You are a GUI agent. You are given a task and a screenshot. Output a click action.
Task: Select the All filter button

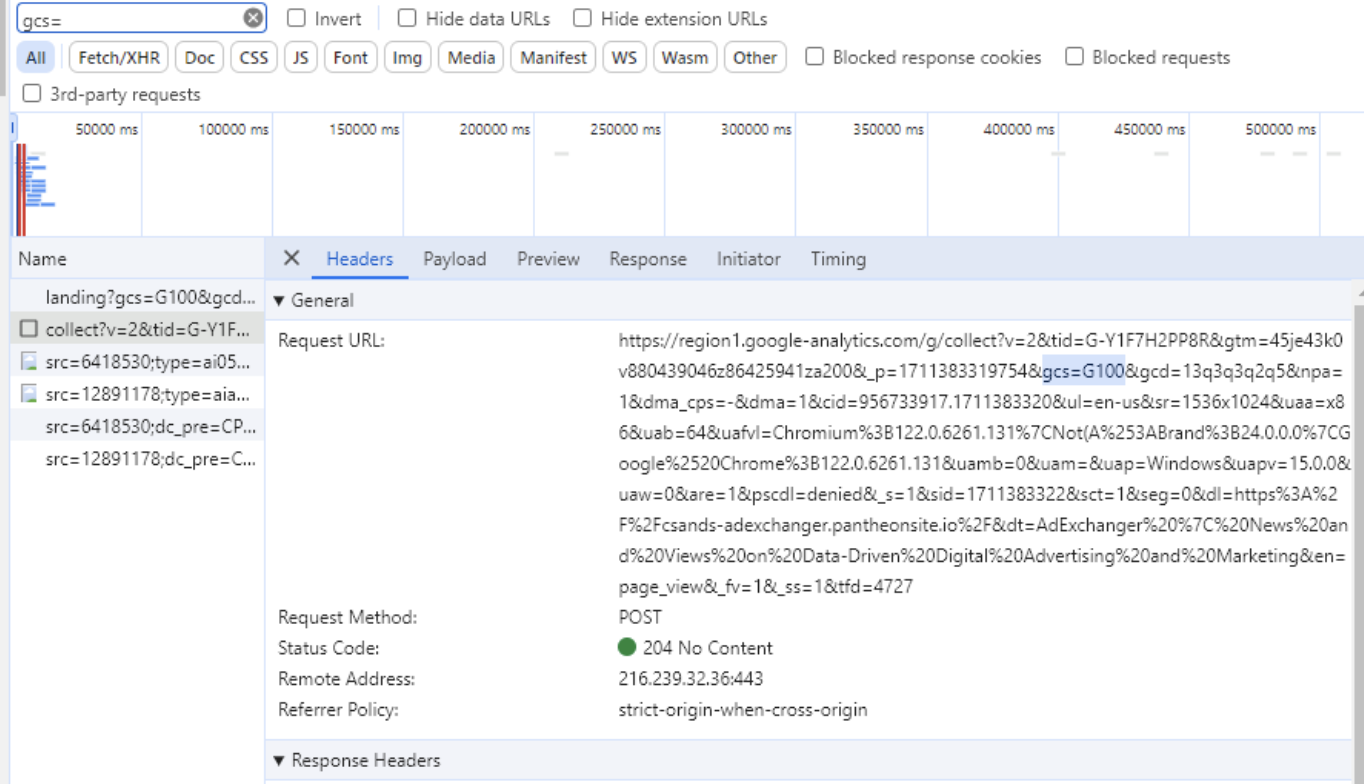coord(36,57)
